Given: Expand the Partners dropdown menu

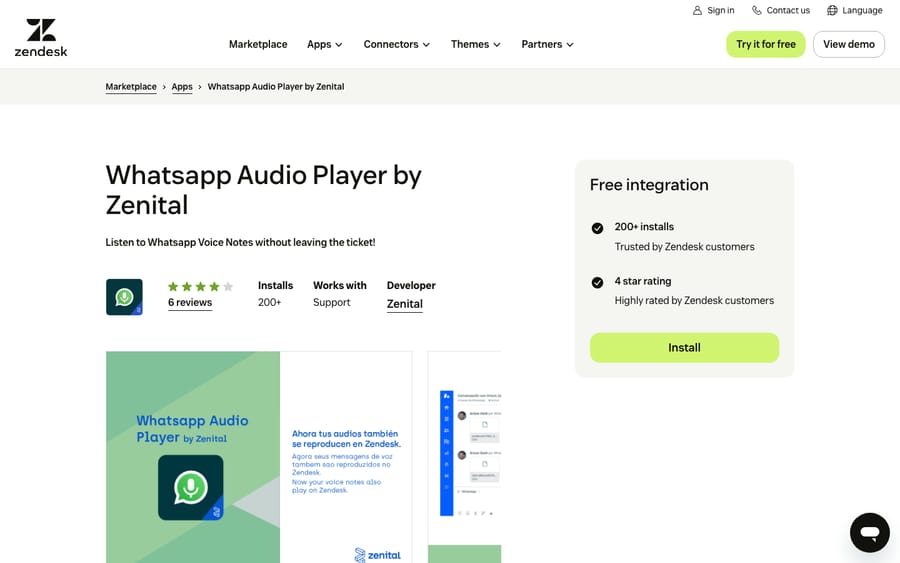Looking at the screenshot, I should [x=548, y=44].
